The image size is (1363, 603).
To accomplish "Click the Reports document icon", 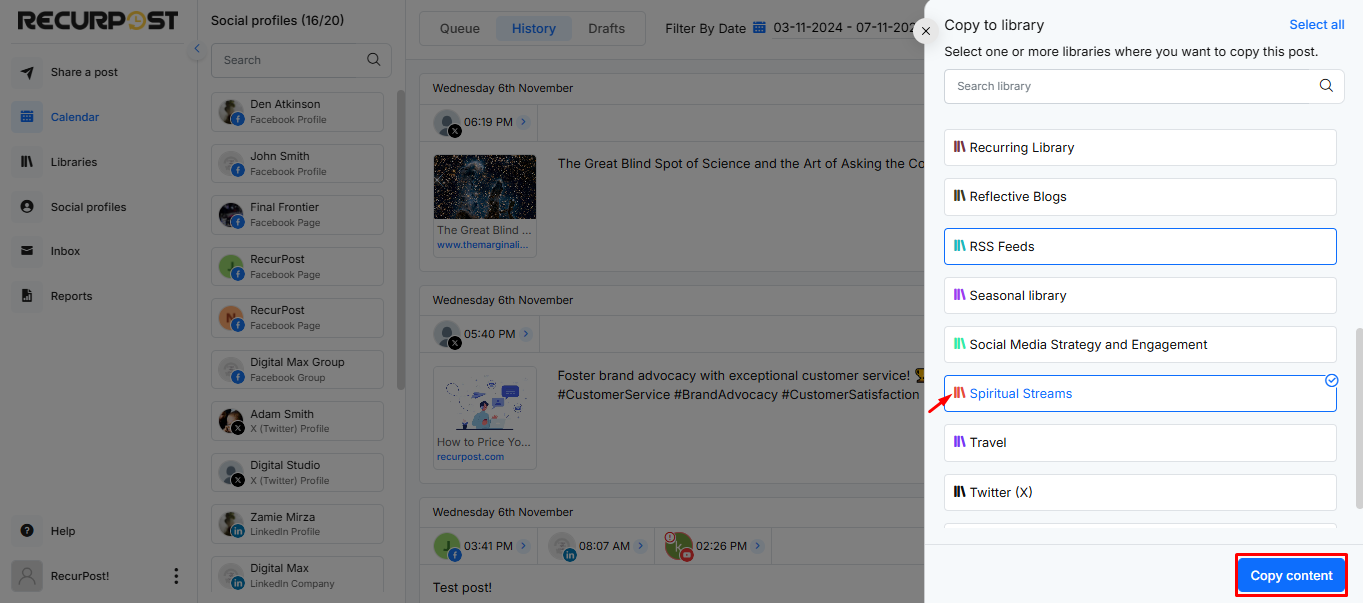I will pos(27,296).
